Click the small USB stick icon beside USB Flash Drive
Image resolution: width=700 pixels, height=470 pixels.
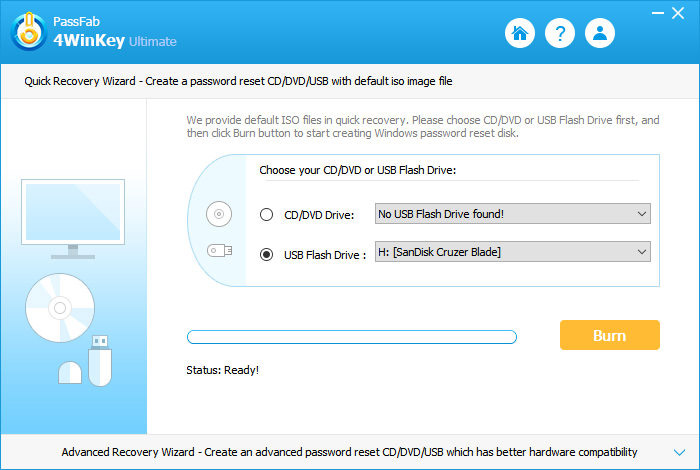pyautogui.click(x=219, y=252)
